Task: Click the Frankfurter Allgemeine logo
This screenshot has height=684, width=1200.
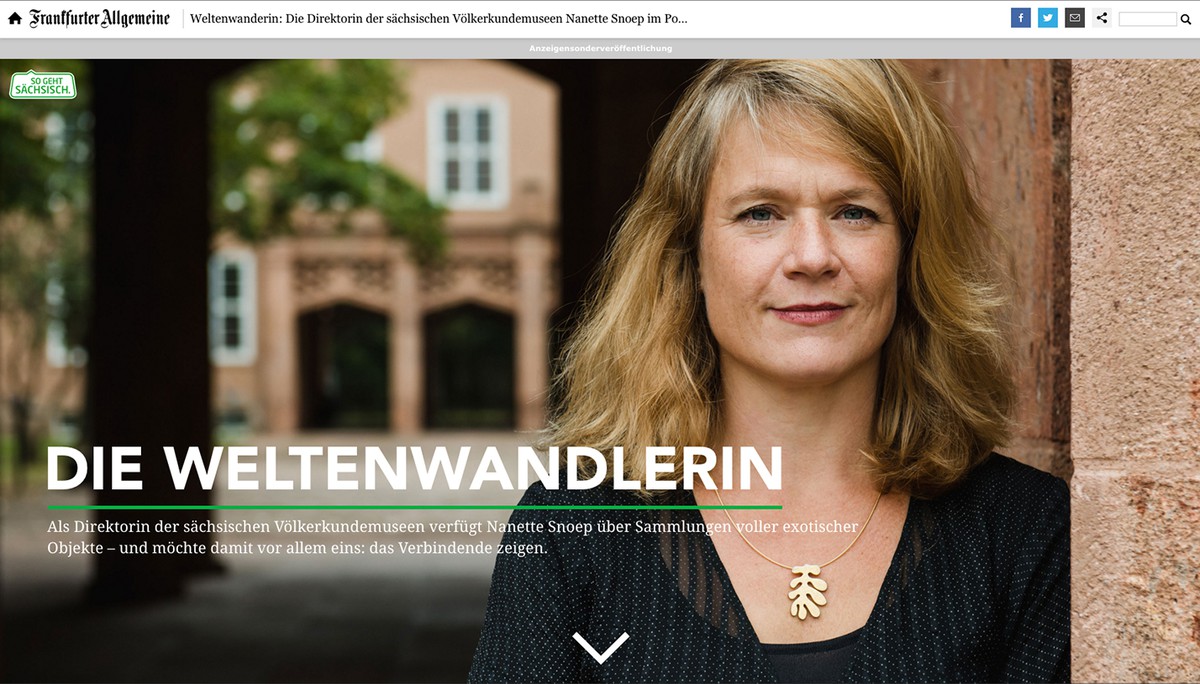Action: pyautogui.click(x=100, y=18)
